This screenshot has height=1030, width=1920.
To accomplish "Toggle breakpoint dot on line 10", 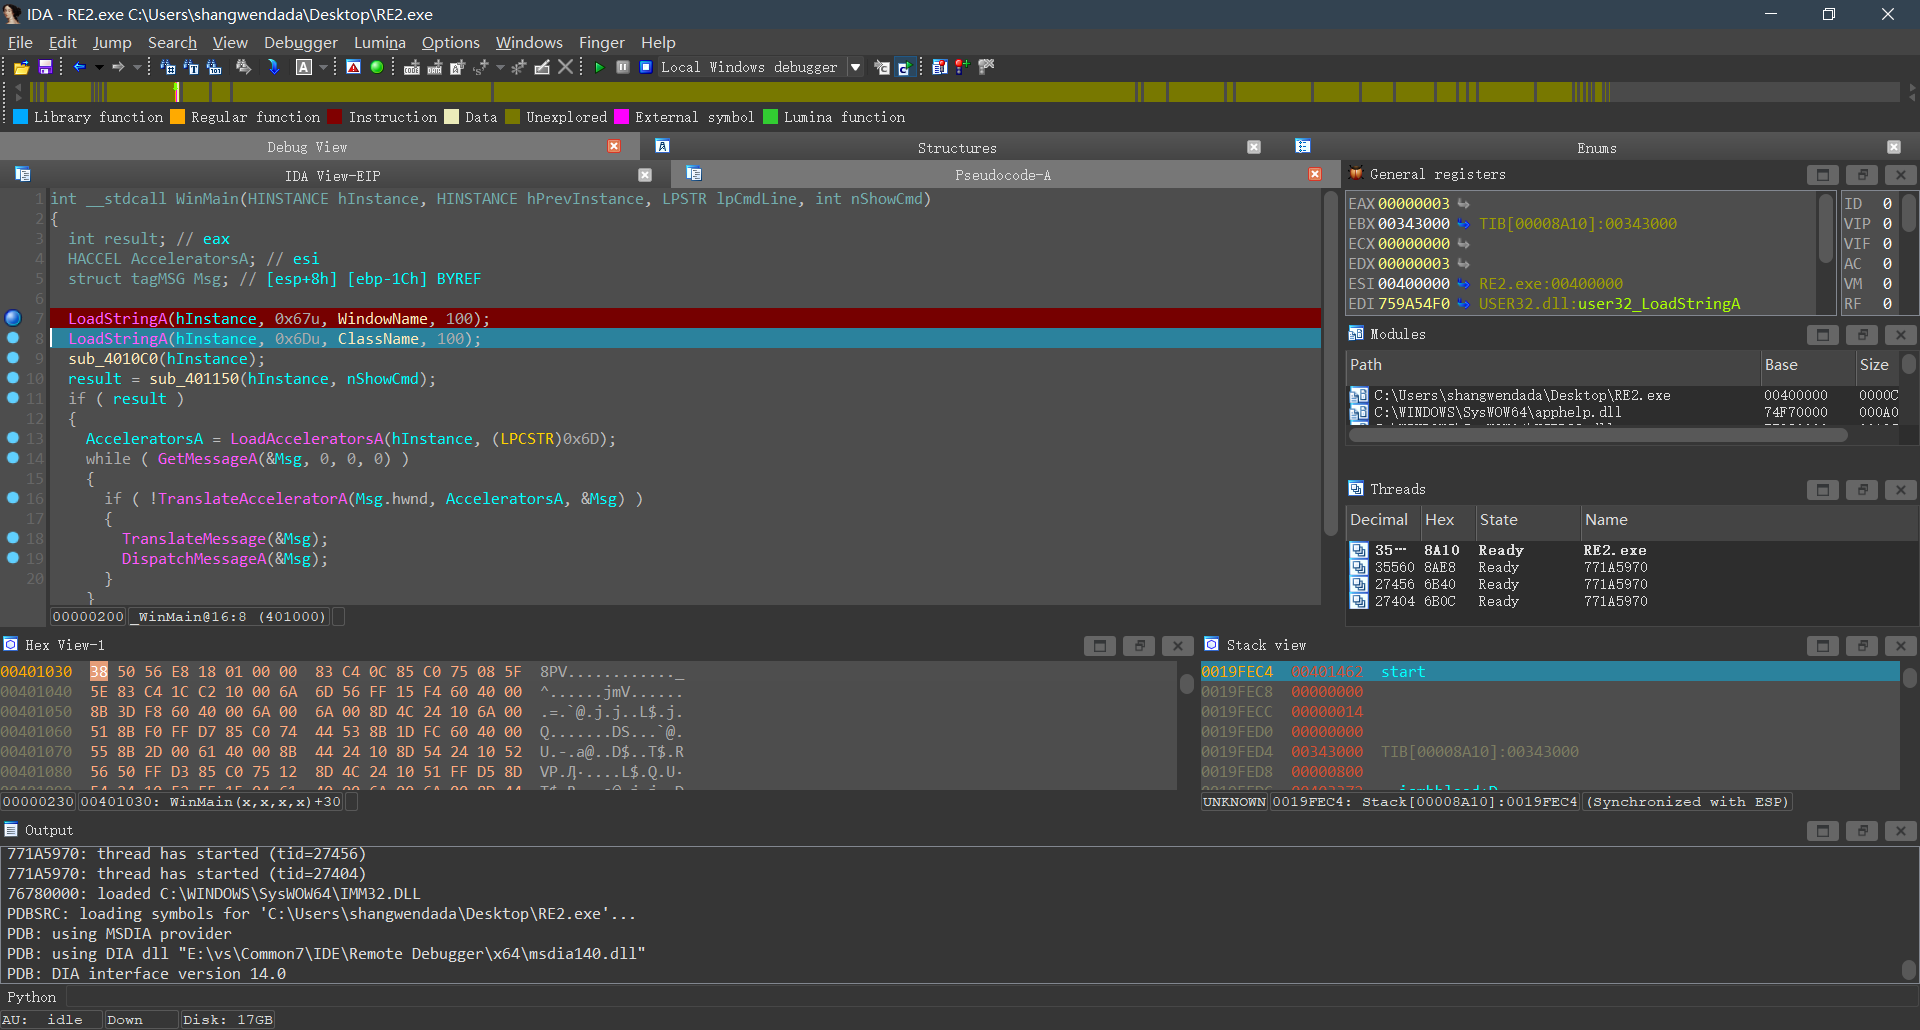I will coord(13,378).
